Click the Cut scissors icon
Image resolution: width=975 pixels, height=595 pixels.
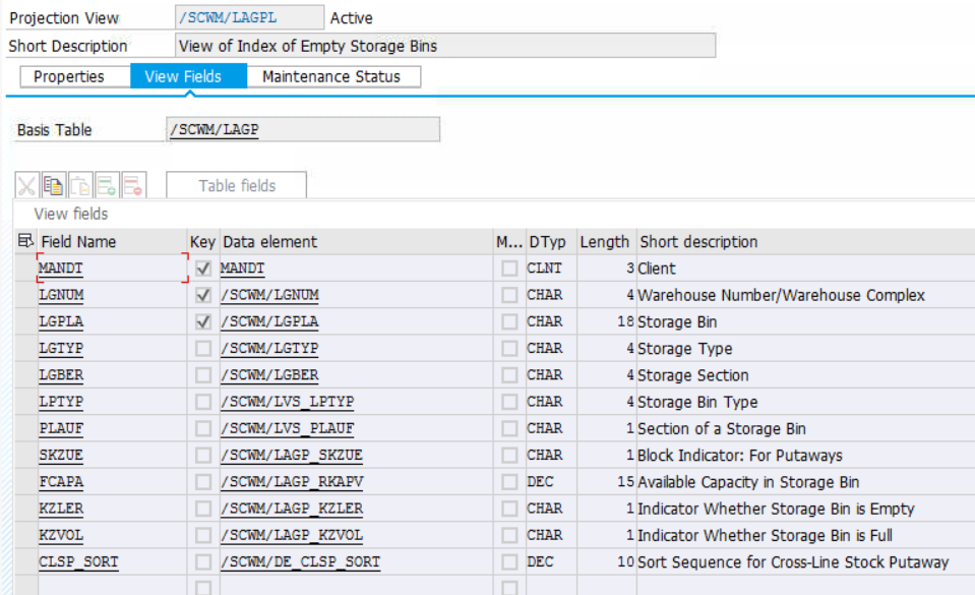[x=27, y=185]
